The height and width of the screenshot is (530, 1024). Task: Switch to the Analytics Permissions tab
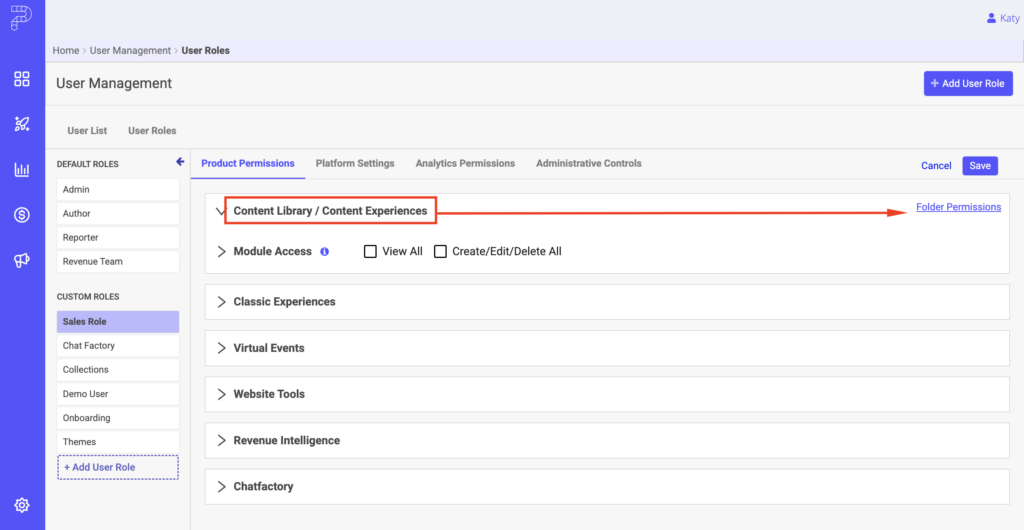click(465, 163)
